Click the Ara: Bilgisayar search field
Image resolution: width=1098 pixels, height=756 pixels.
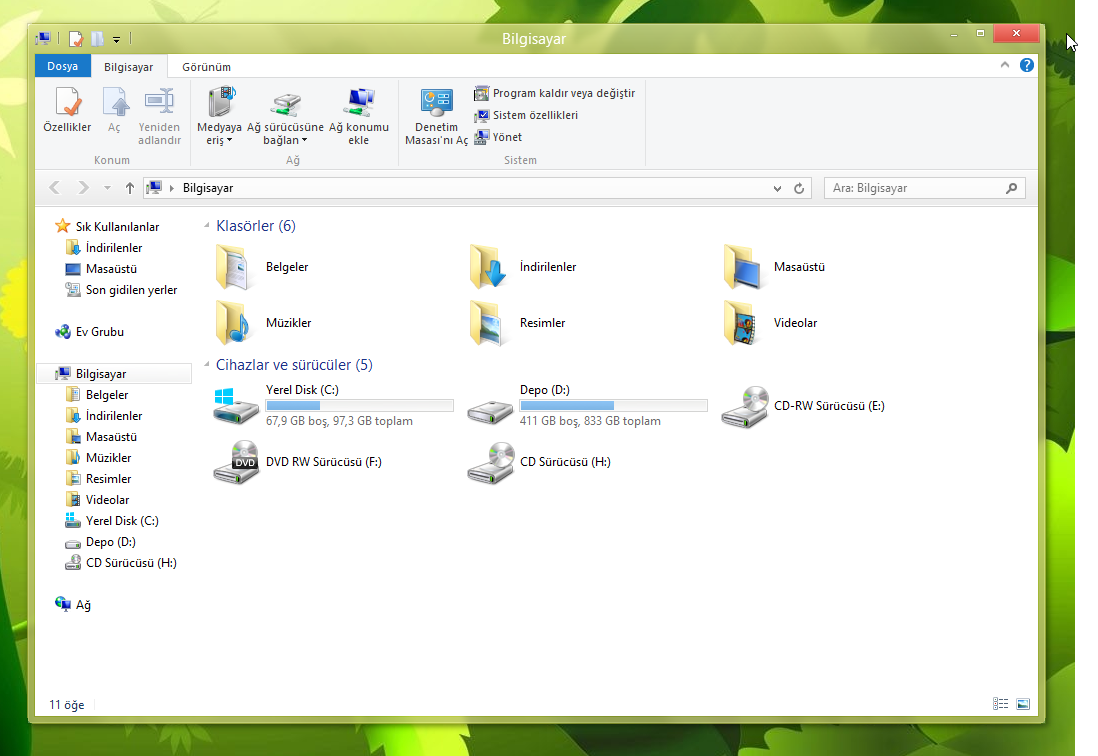pos(915,188)
